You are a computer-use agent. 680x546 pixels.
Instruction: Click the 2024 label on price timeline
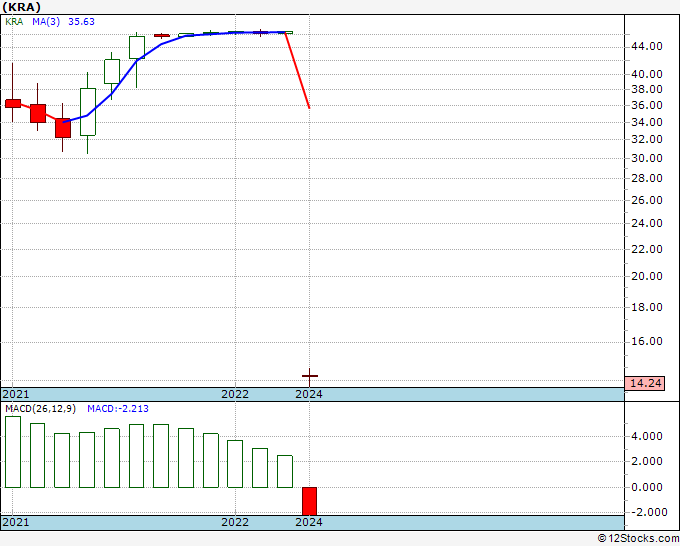tap(309, 394)
